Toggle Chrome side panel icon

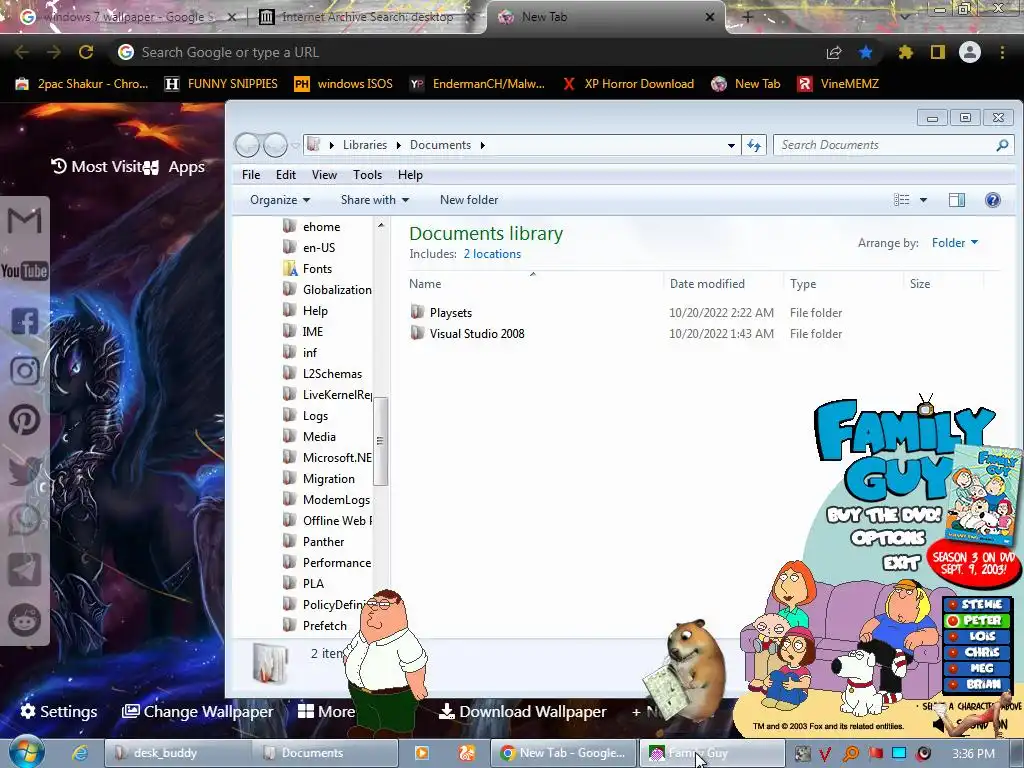pyautogui.click(x=938, y=52)
